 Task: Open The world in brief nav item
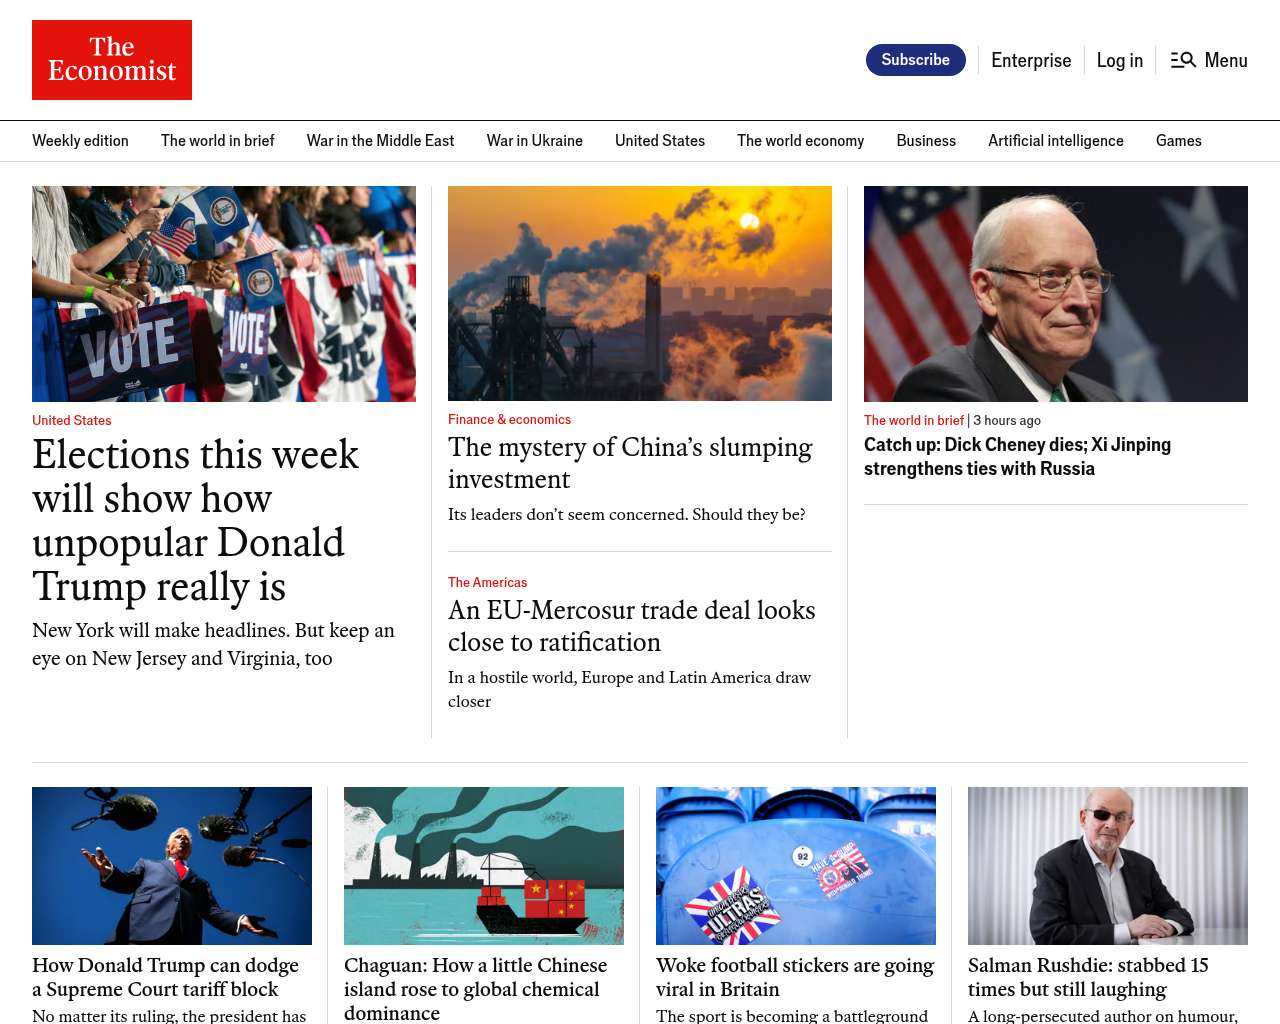(x=217, y=141)
